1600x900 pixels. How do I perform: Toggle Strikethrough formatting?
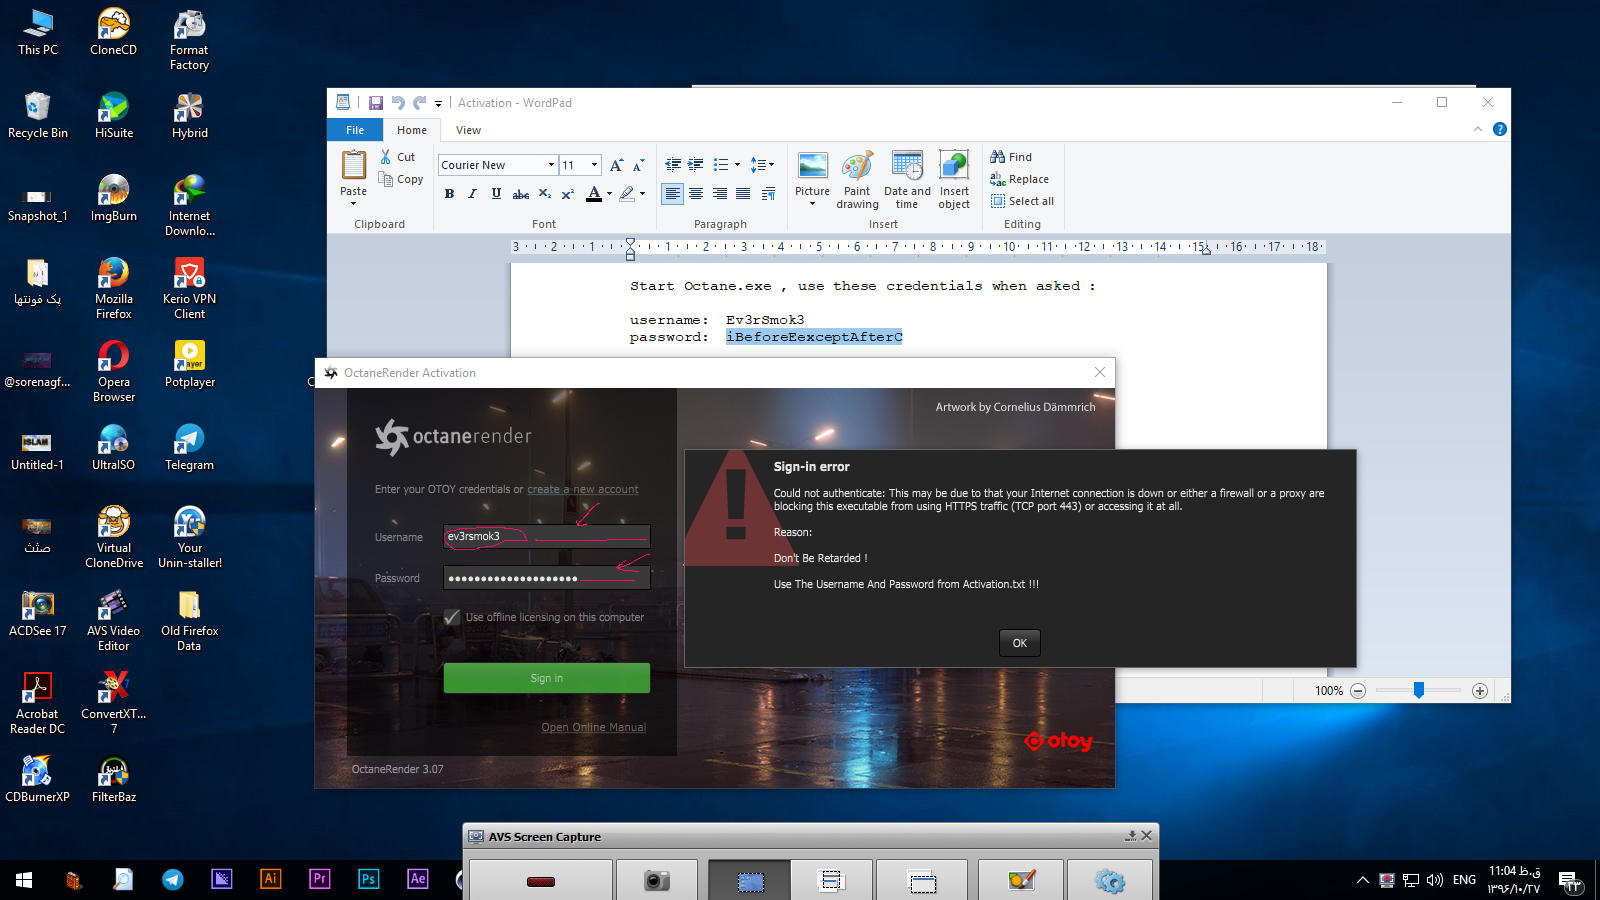(x=520, y=194)
